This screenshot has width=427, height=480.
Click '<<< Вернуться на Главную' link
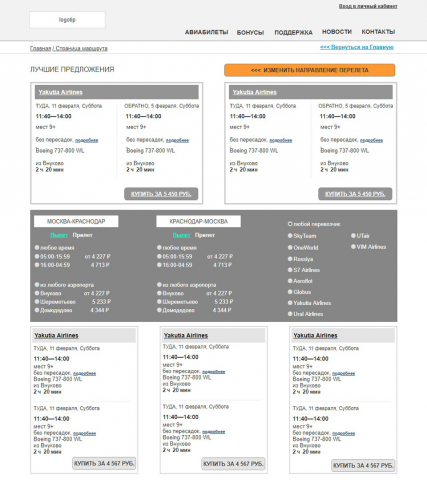(x=357, y=47)
